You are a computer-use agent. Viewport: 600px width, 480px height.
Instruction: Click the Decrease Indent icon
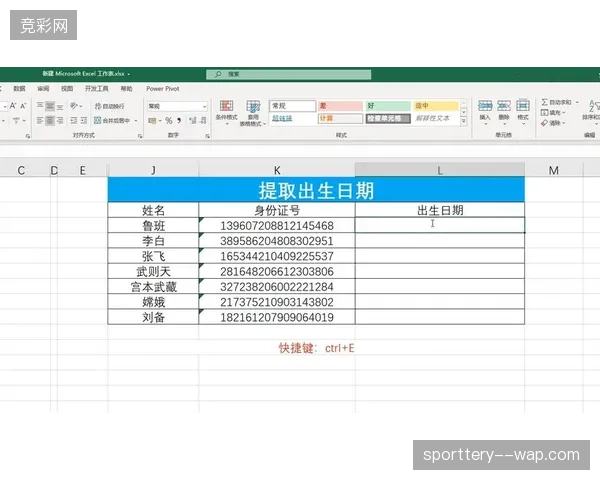pos(74,121)
